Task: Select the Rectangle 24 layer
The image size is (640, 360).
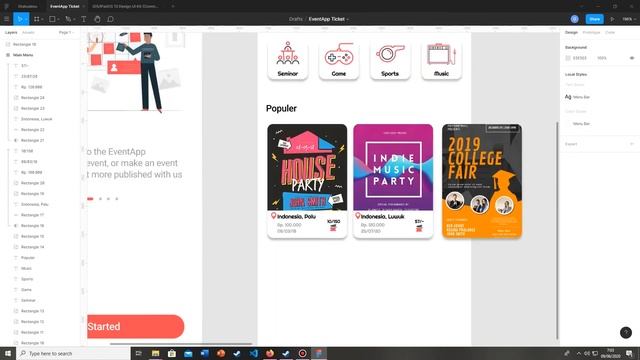Action: pos(33,98)
